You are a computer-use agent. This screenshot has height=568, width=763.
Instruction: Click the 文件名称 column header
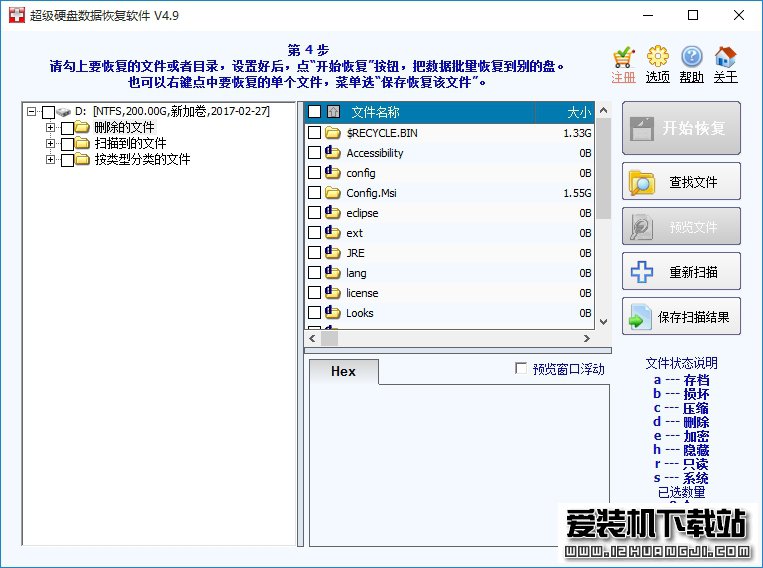(x=375, y=112)
